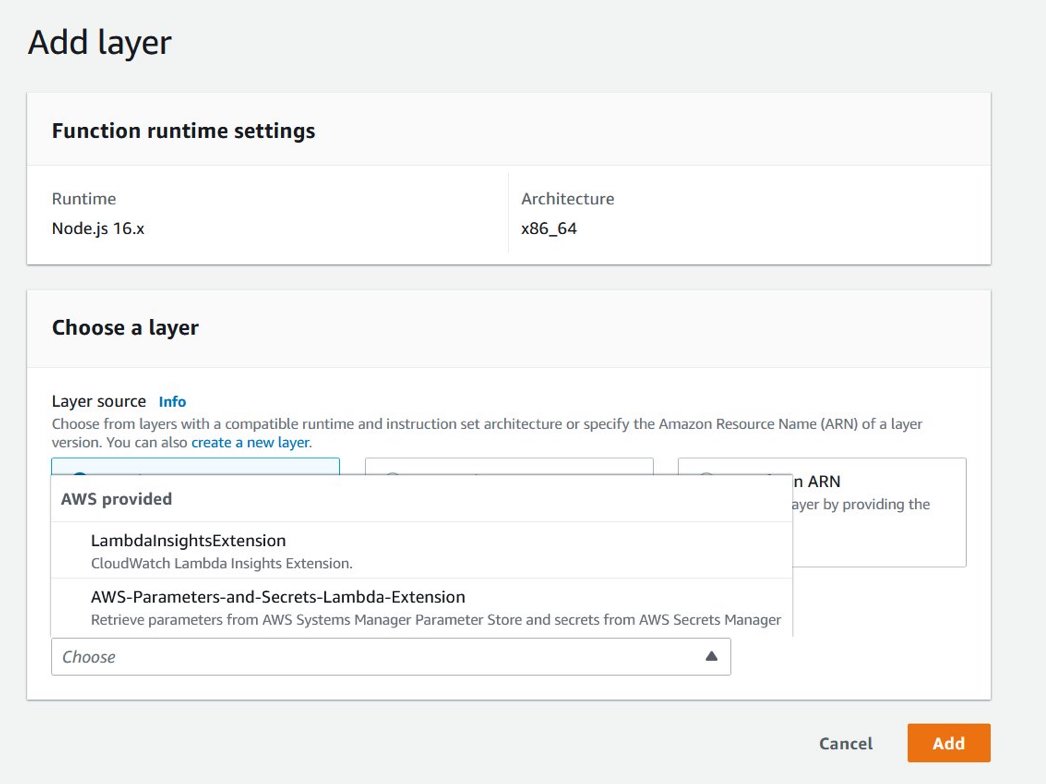The width and height of the screenshot is (1046, 784).
Task: Click the Function runtime settings heading
Action: 183,131
